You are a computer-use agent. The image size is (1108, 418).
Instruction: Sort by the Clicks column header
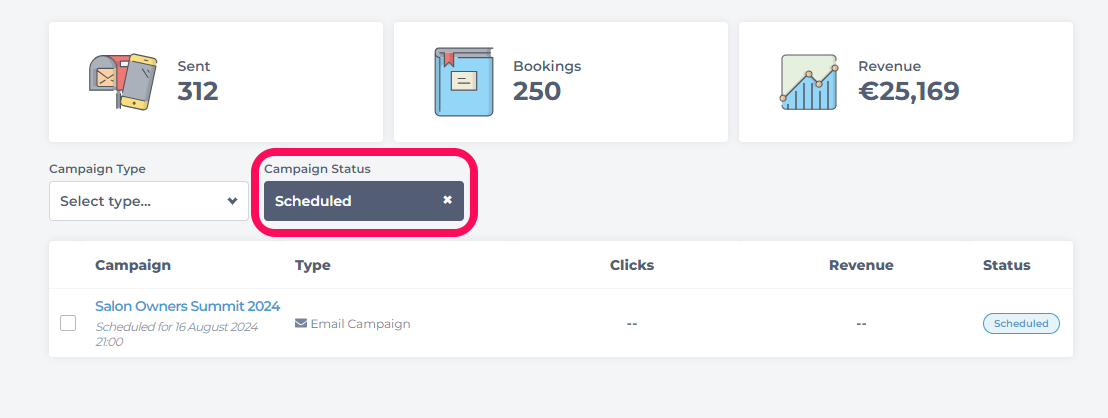point(632,265)
